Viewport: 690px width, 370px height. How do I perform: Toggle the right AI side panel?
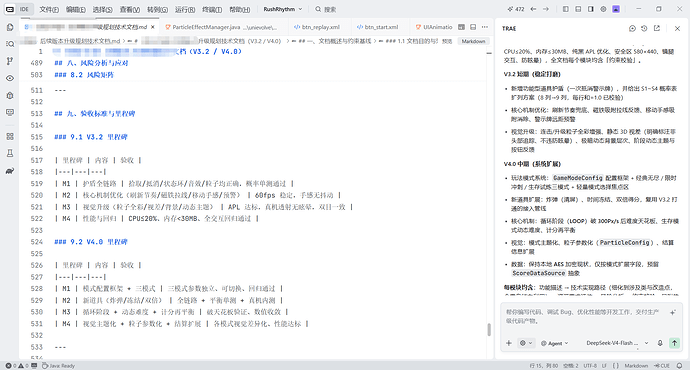pyautogui.click(x=591, y=9)
